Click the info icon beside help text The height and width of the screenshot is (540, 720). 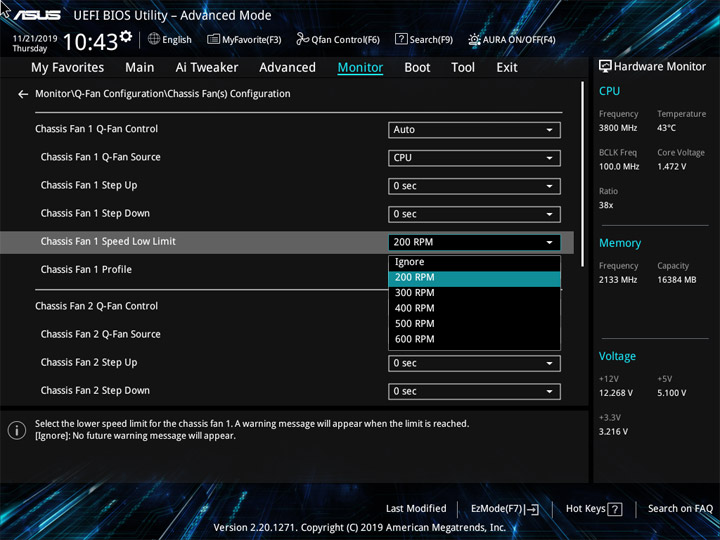coord(17,430)
